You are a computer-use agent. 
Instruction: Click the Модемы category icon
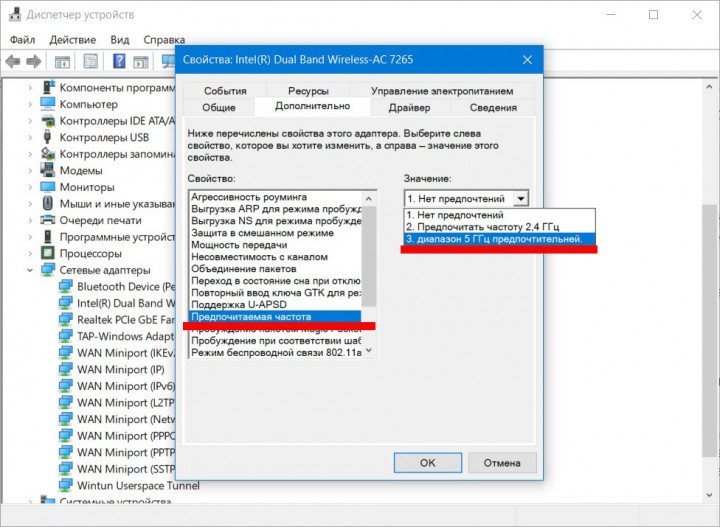(x=47, y=170)
